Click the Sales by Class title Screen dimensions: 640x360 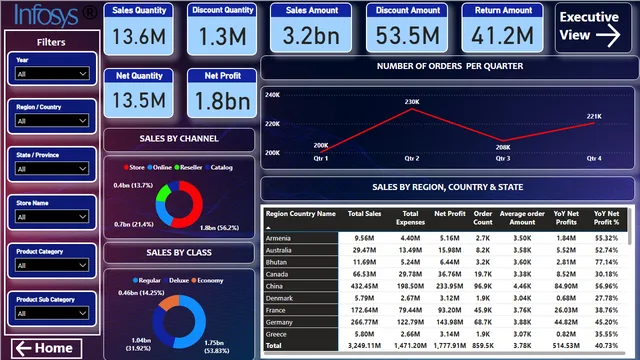[x=179, y=253]
